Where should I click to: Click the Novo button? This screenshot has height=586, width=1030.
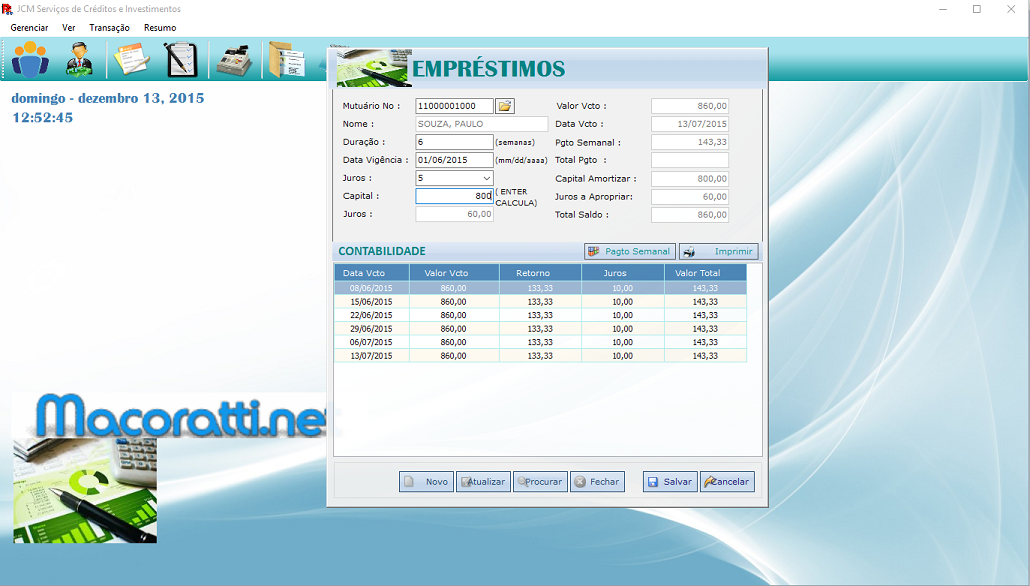click(x=426, y=482)
